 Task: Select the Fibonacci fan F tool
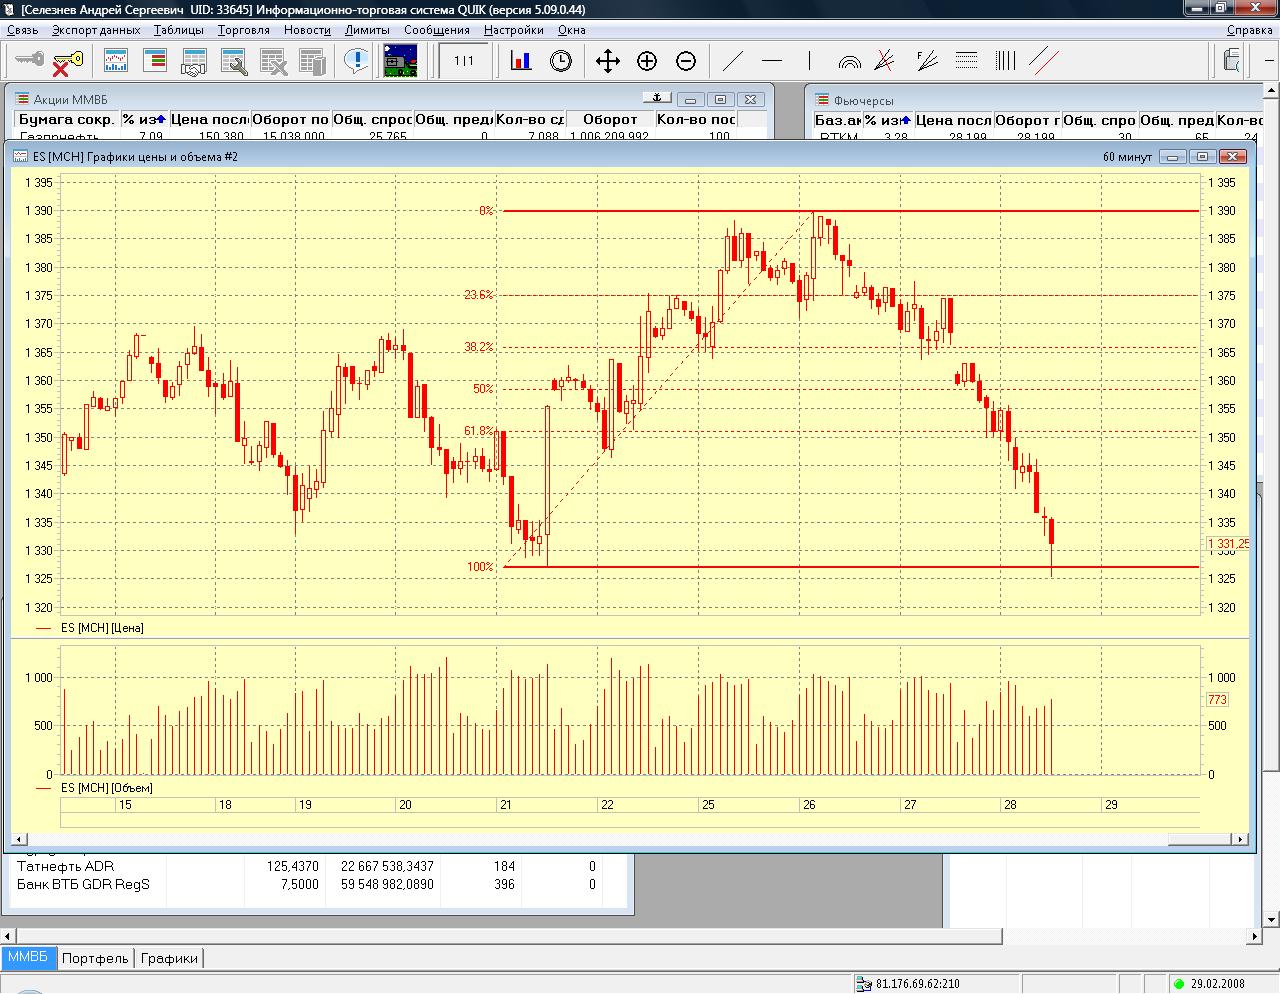[927, 61]
